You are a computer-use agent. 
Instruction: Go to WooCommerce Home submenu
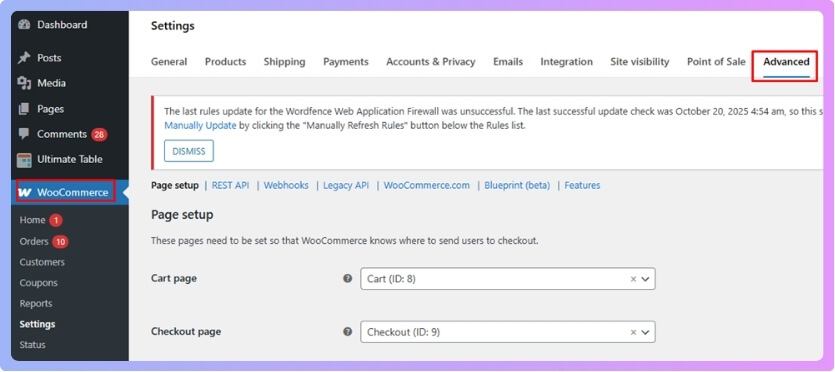click(32, 220)
